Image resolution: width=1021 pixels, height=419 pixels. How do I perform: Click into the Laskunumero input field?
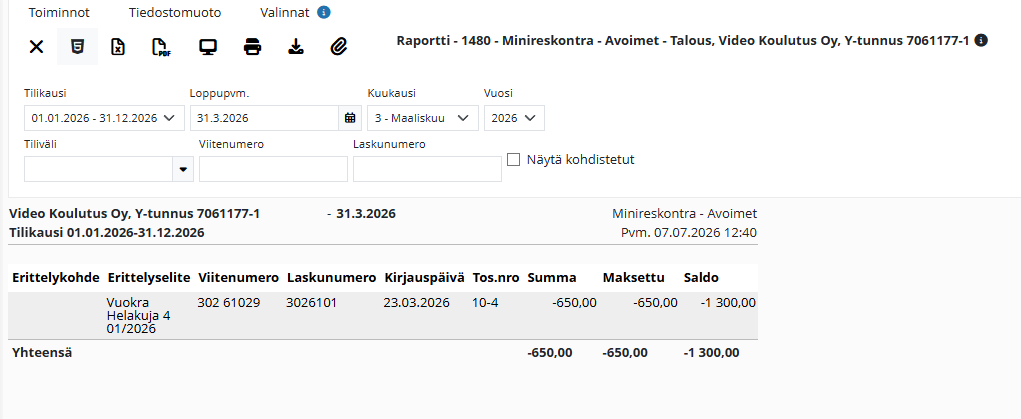[x=427, y=169]
